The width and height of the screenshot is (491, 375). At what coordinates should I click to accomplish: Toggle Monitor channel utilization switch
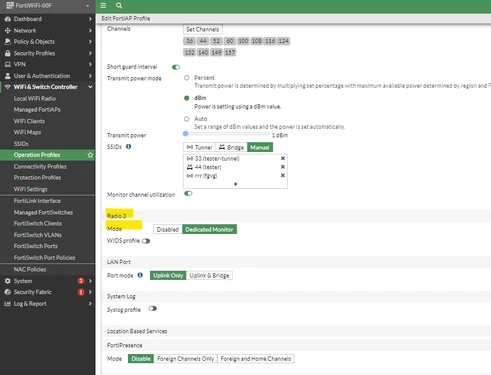(188, 194)
